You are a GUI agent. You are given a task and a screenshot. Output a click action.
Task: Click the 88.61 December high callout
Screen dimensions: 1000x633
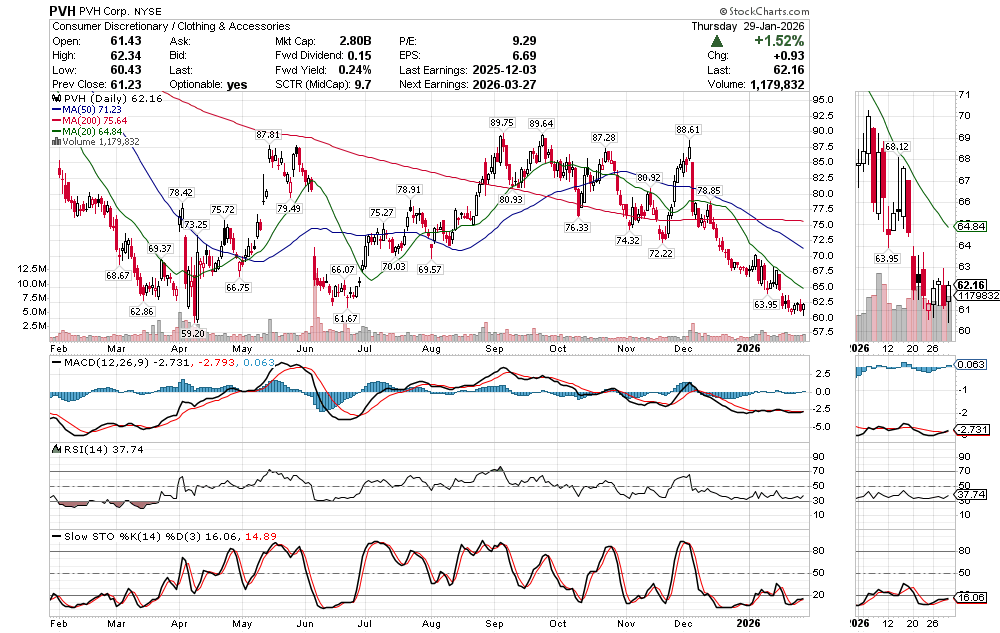click(687, 130)
